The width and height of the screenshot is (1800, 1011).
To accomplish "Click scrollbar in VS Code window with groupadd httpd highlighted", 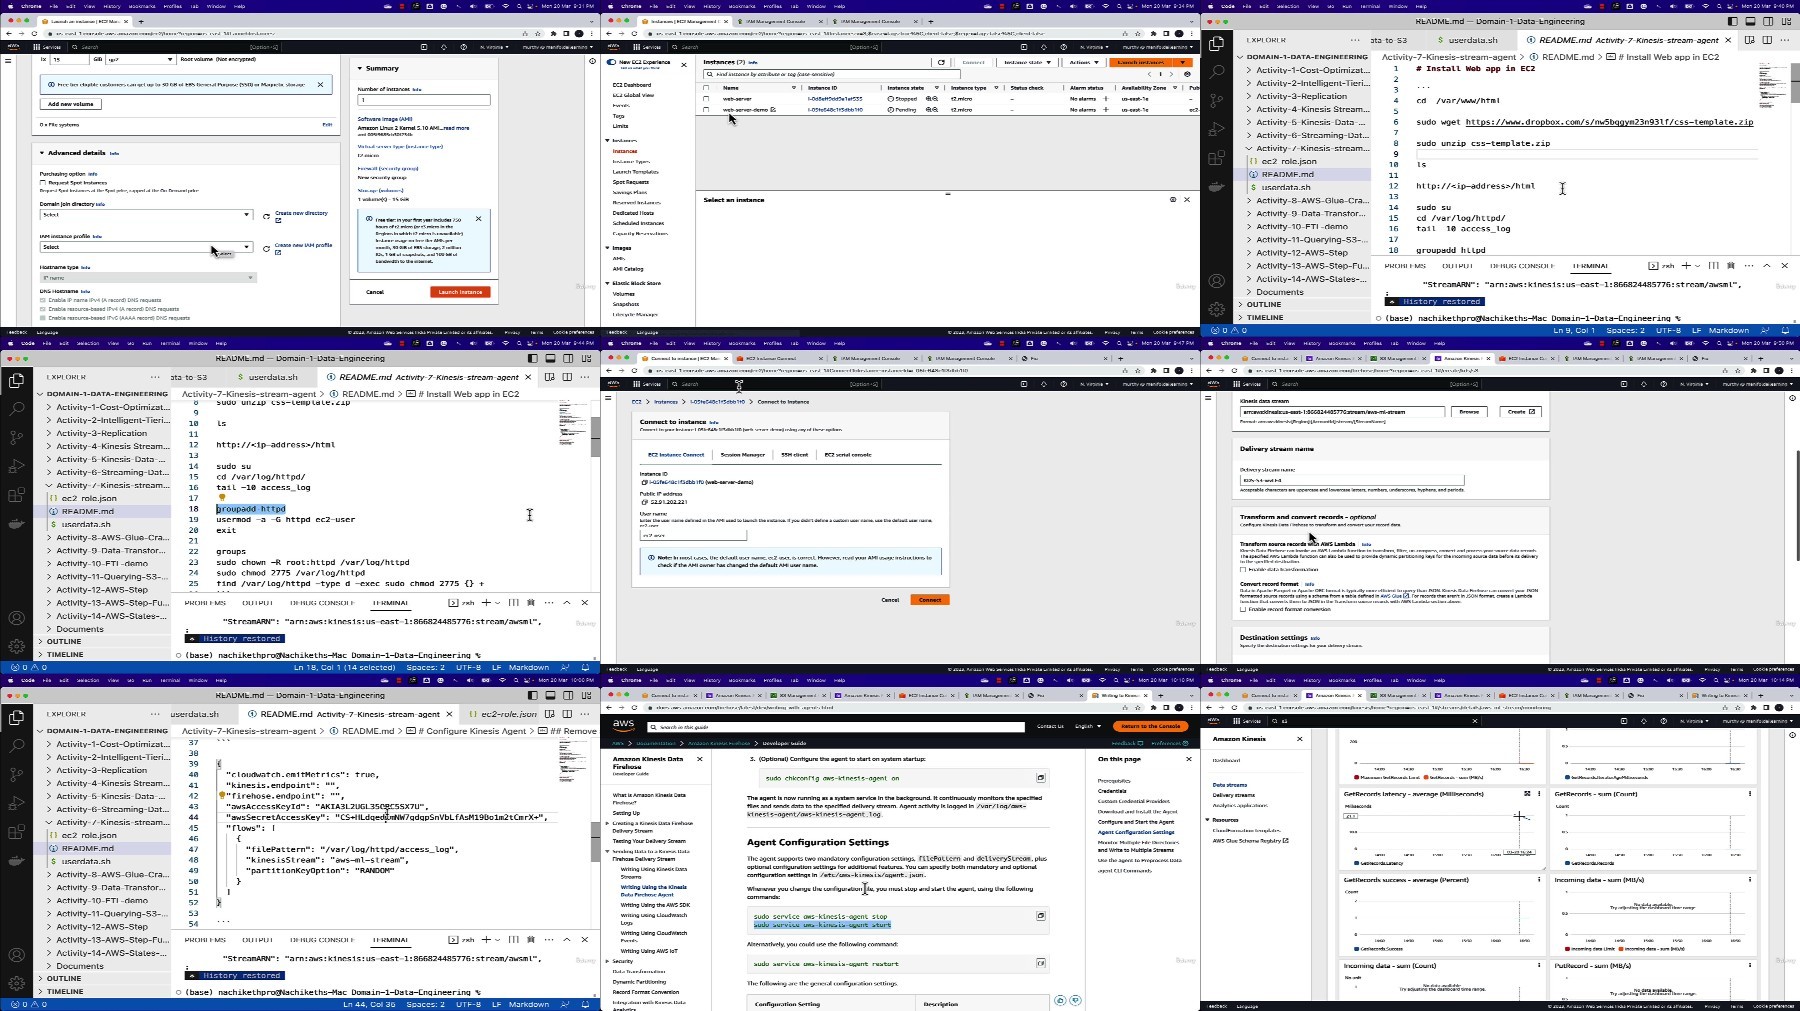I will [595, 436].
